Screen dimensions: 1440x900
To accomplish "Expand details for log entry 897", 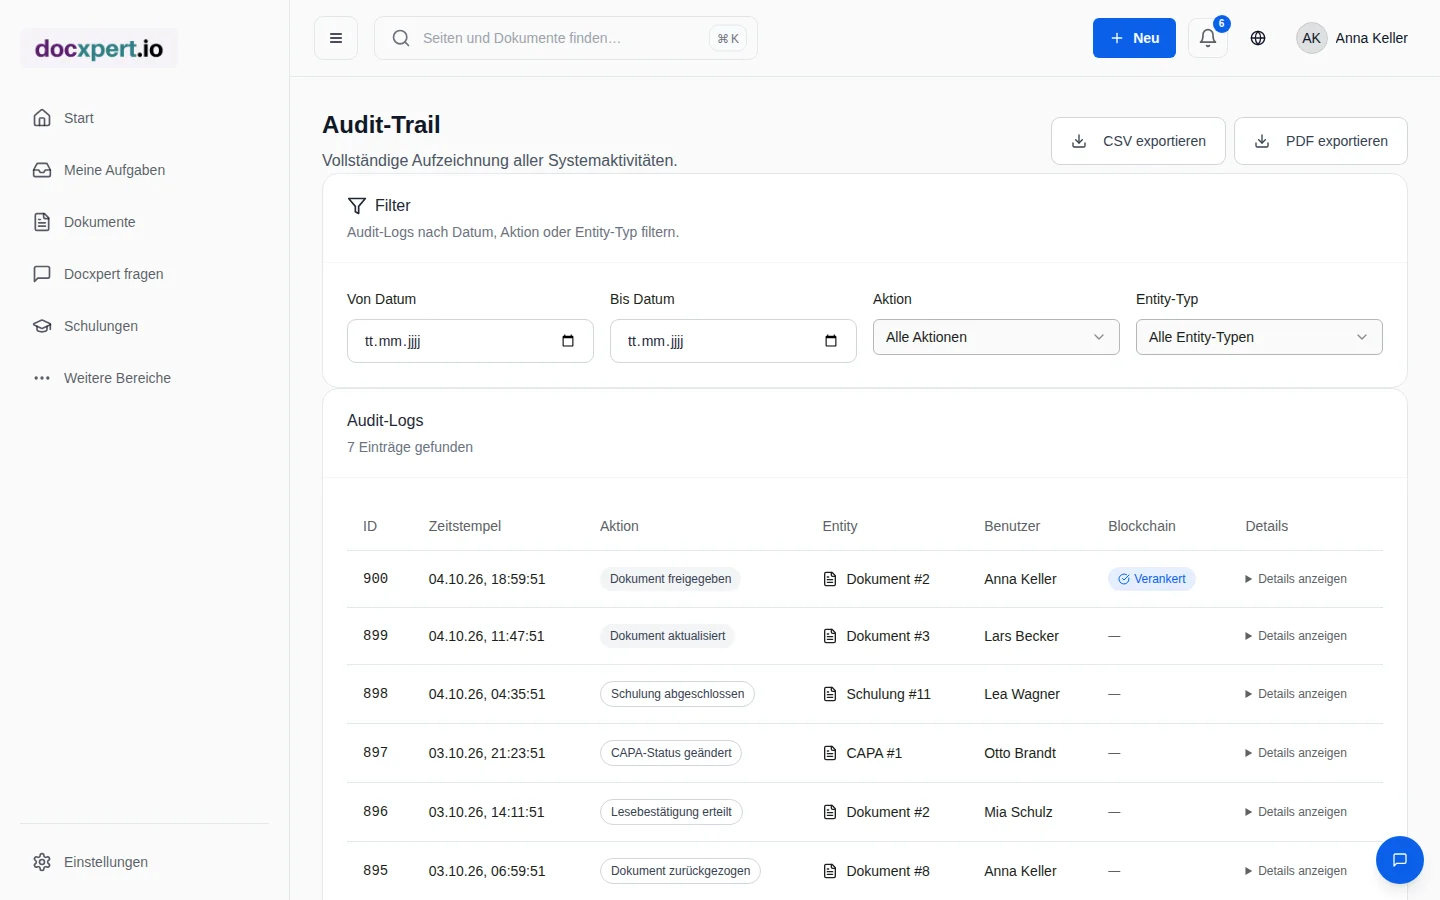I will click(1296, 753).
